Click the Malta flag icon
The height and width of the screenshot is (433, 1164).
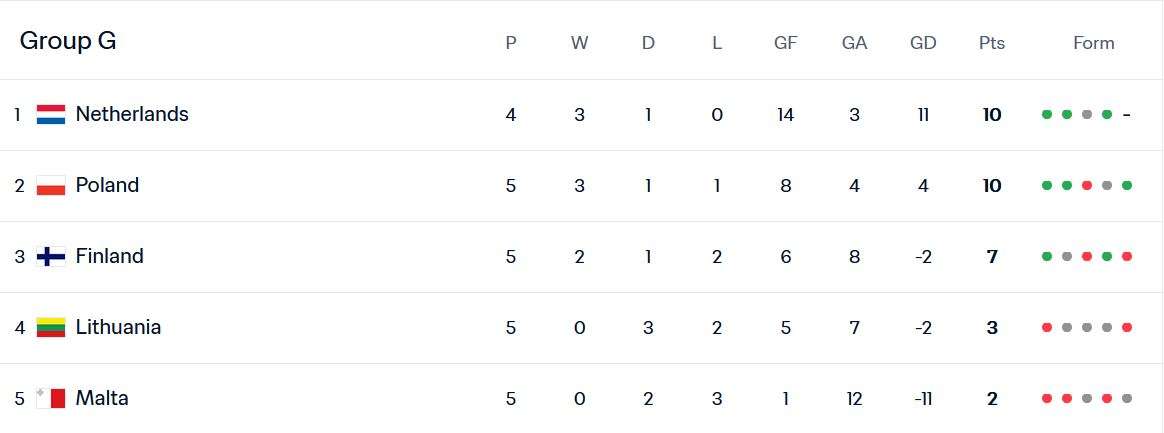(51, 399)
